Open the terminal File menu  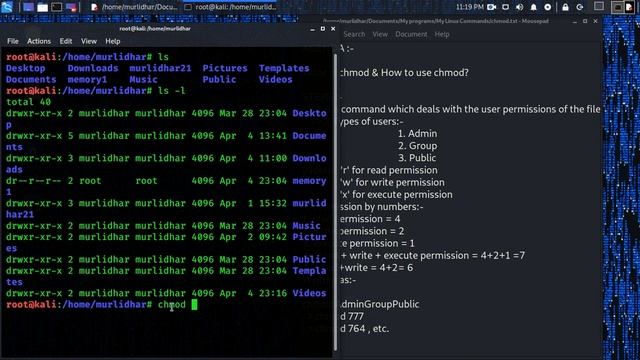tap(13, 41)
